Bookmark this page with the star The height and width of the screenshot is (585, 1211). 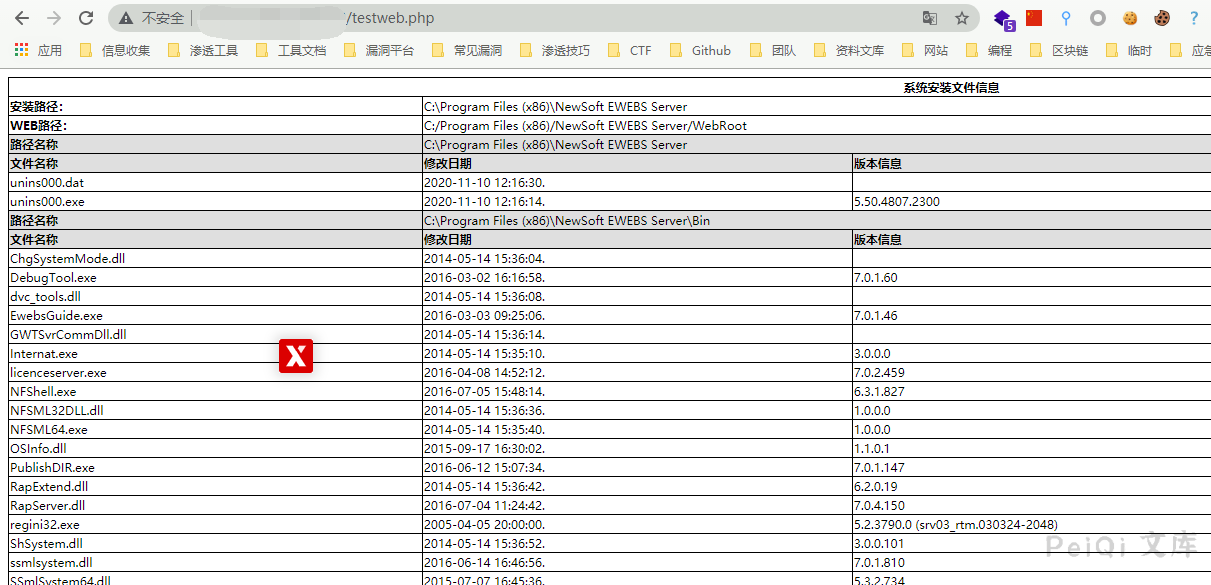[962, 18]
